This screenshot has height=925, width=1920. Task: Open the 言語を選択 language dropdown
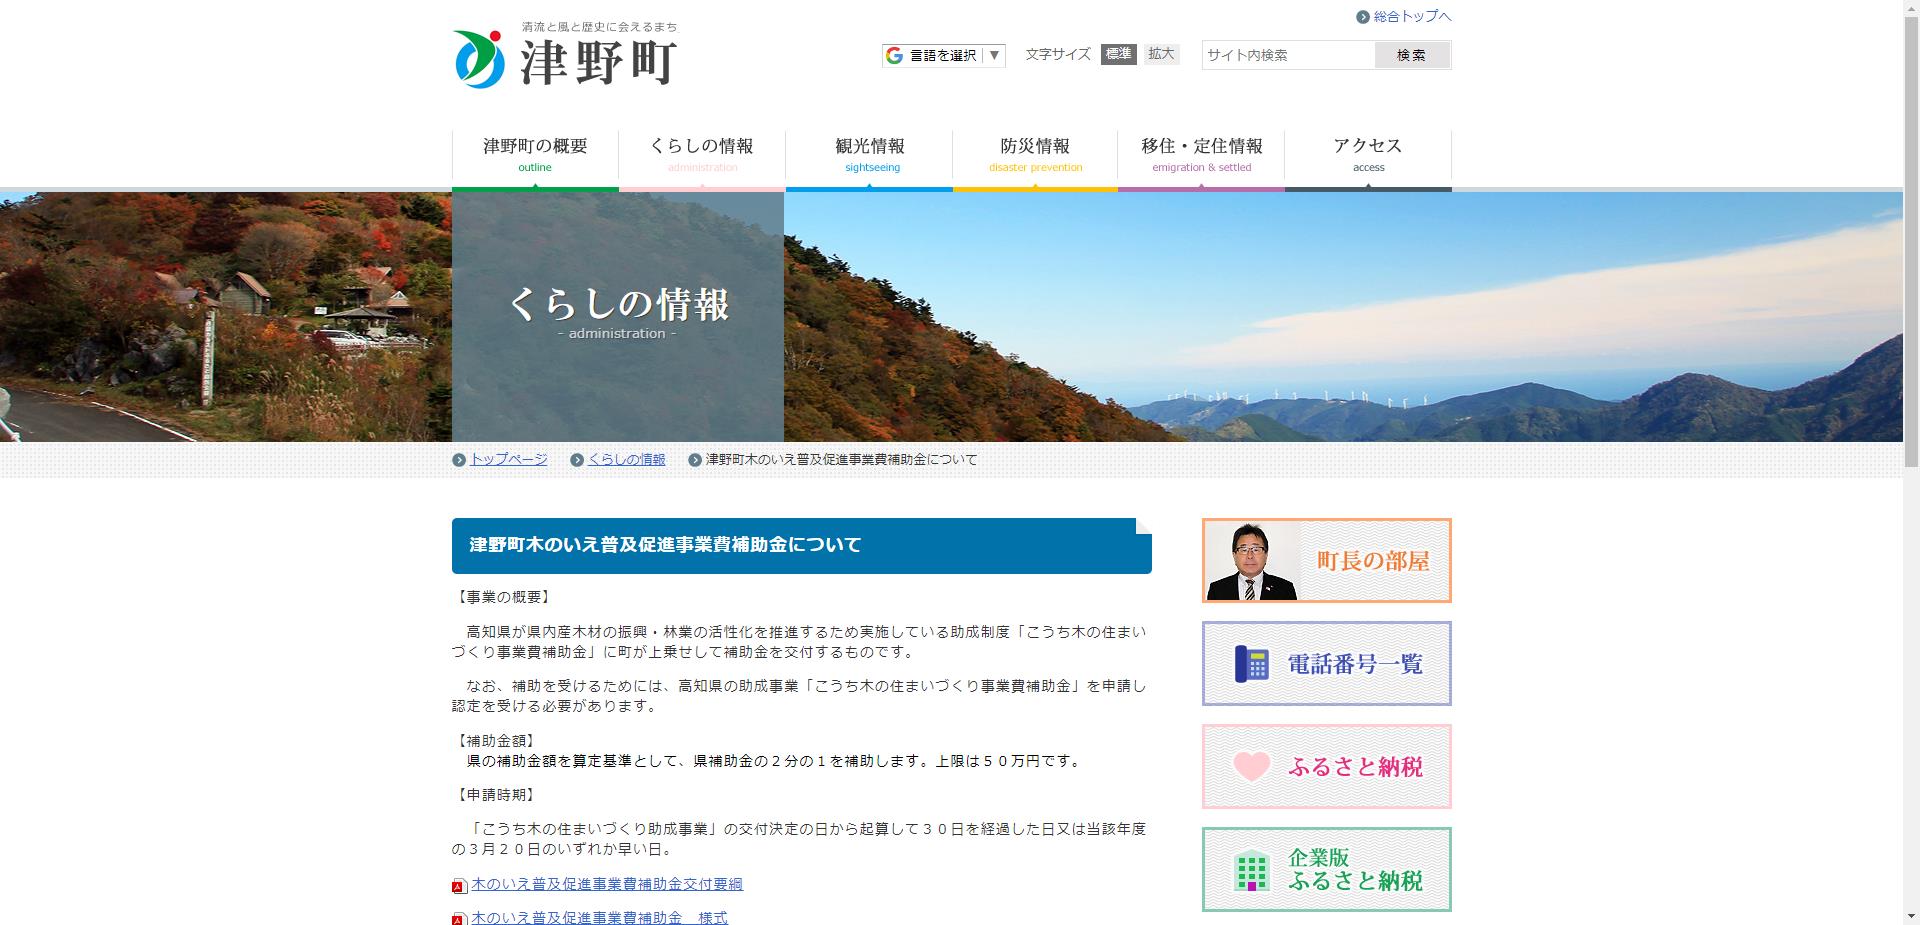pyautogui.click(x=940, y=56)
